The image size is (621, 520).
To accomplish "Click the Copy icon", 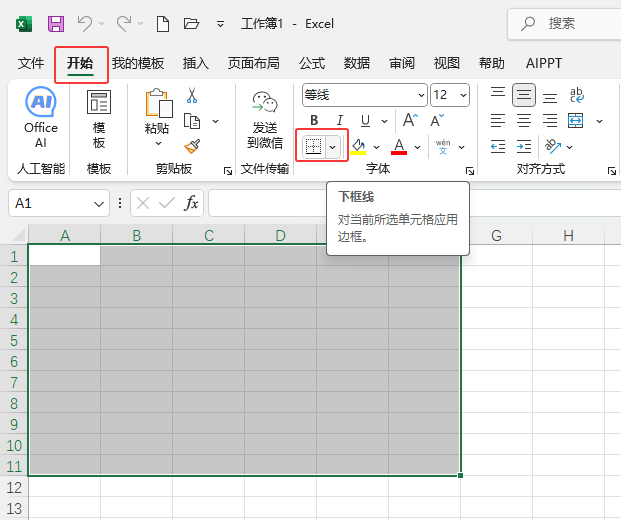I will coord(192,121).
